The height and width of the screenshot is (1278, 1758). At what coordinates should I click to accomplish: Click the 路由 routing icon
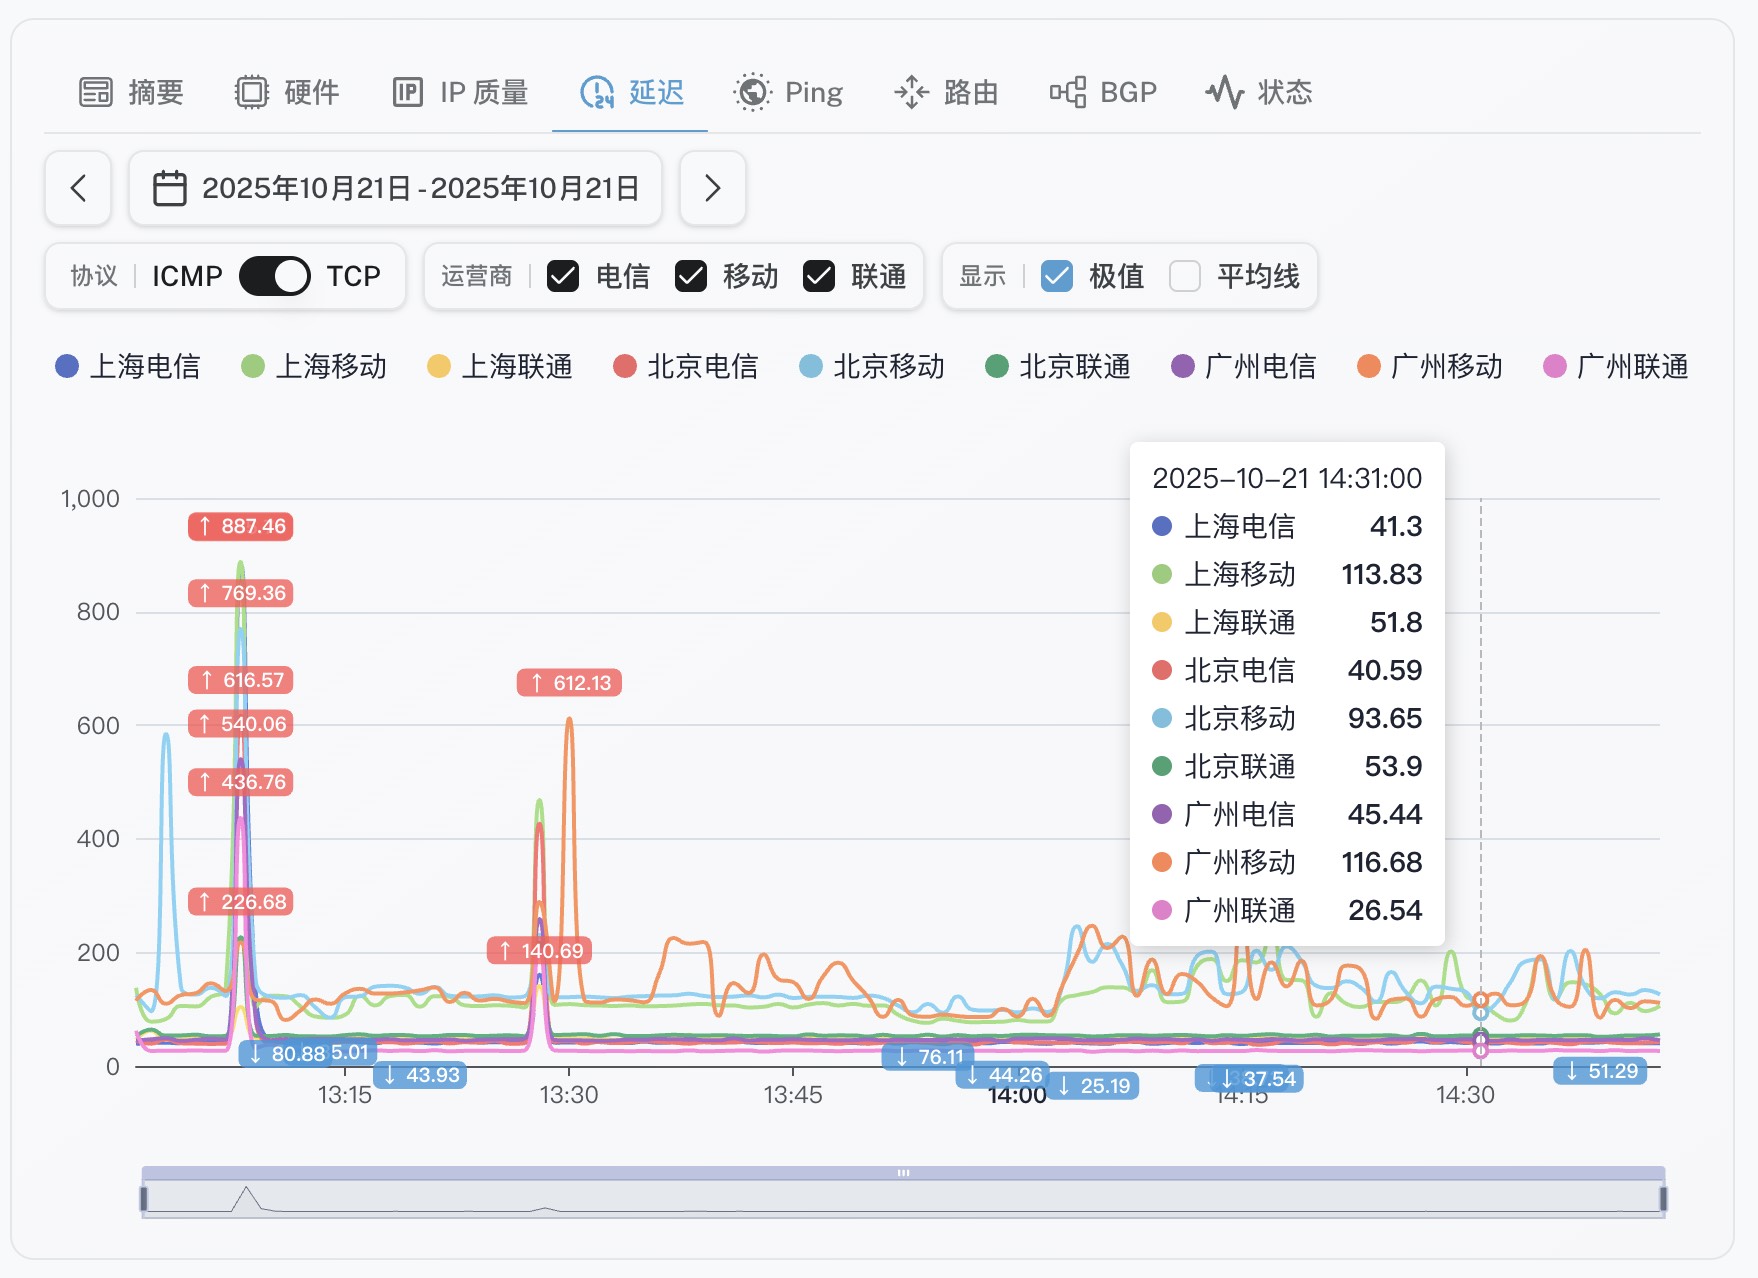pyautogui.click(x=911, y=92)
